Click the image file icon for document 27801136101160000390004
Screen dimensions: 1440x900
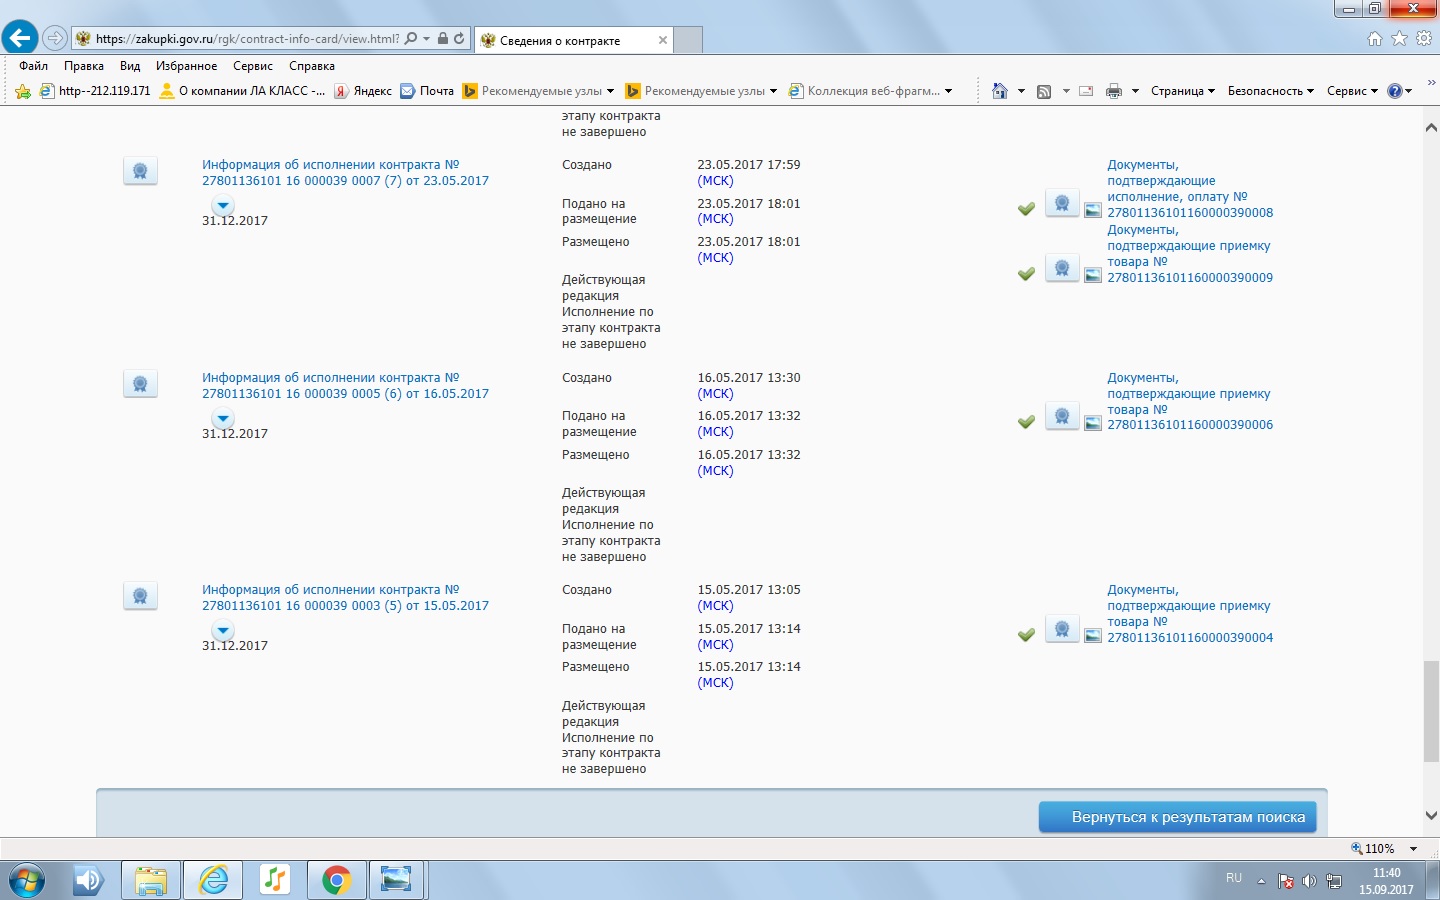tap(1093, 636)
